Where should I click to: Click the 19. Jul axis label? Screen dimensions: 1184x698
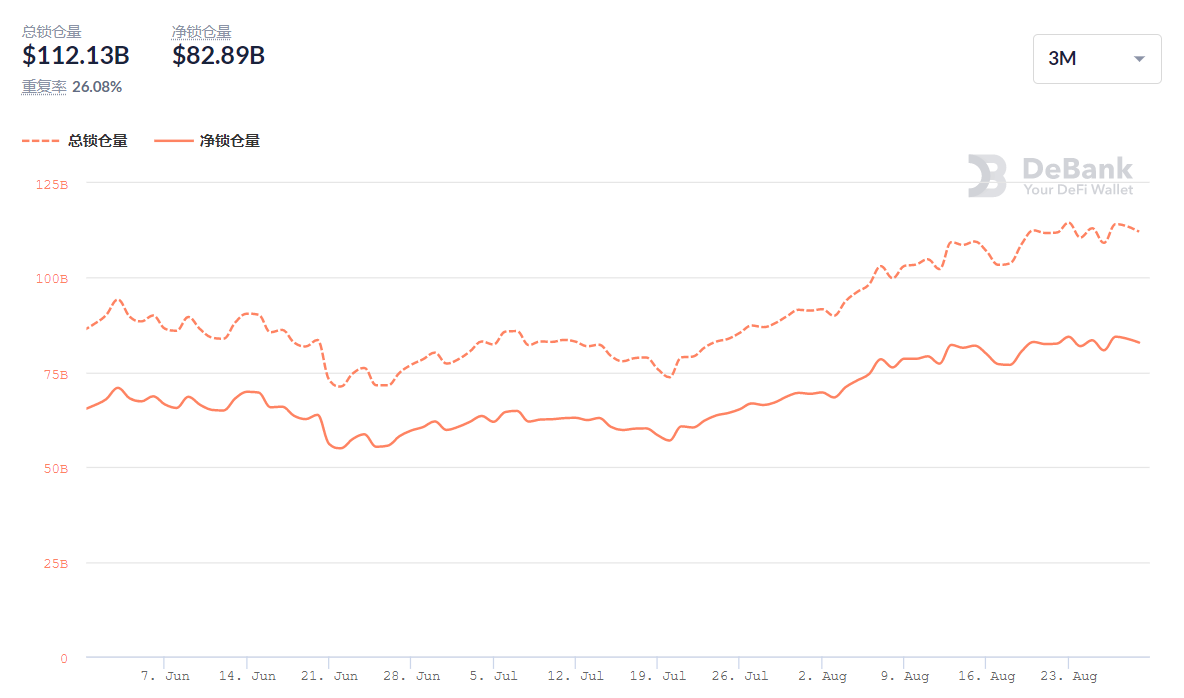(x=657, y=677)
